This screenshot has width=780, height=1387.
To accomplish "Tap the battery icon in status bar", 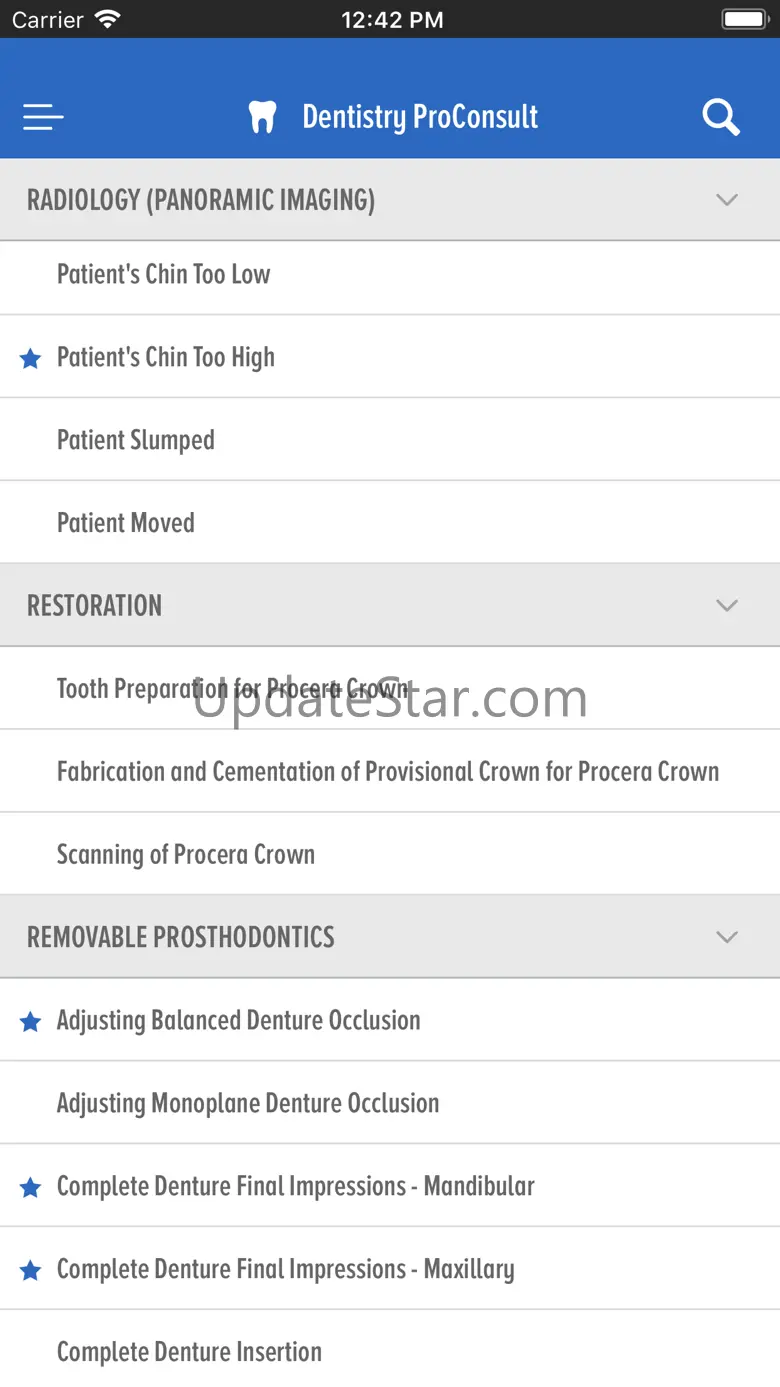I will 743,19.
